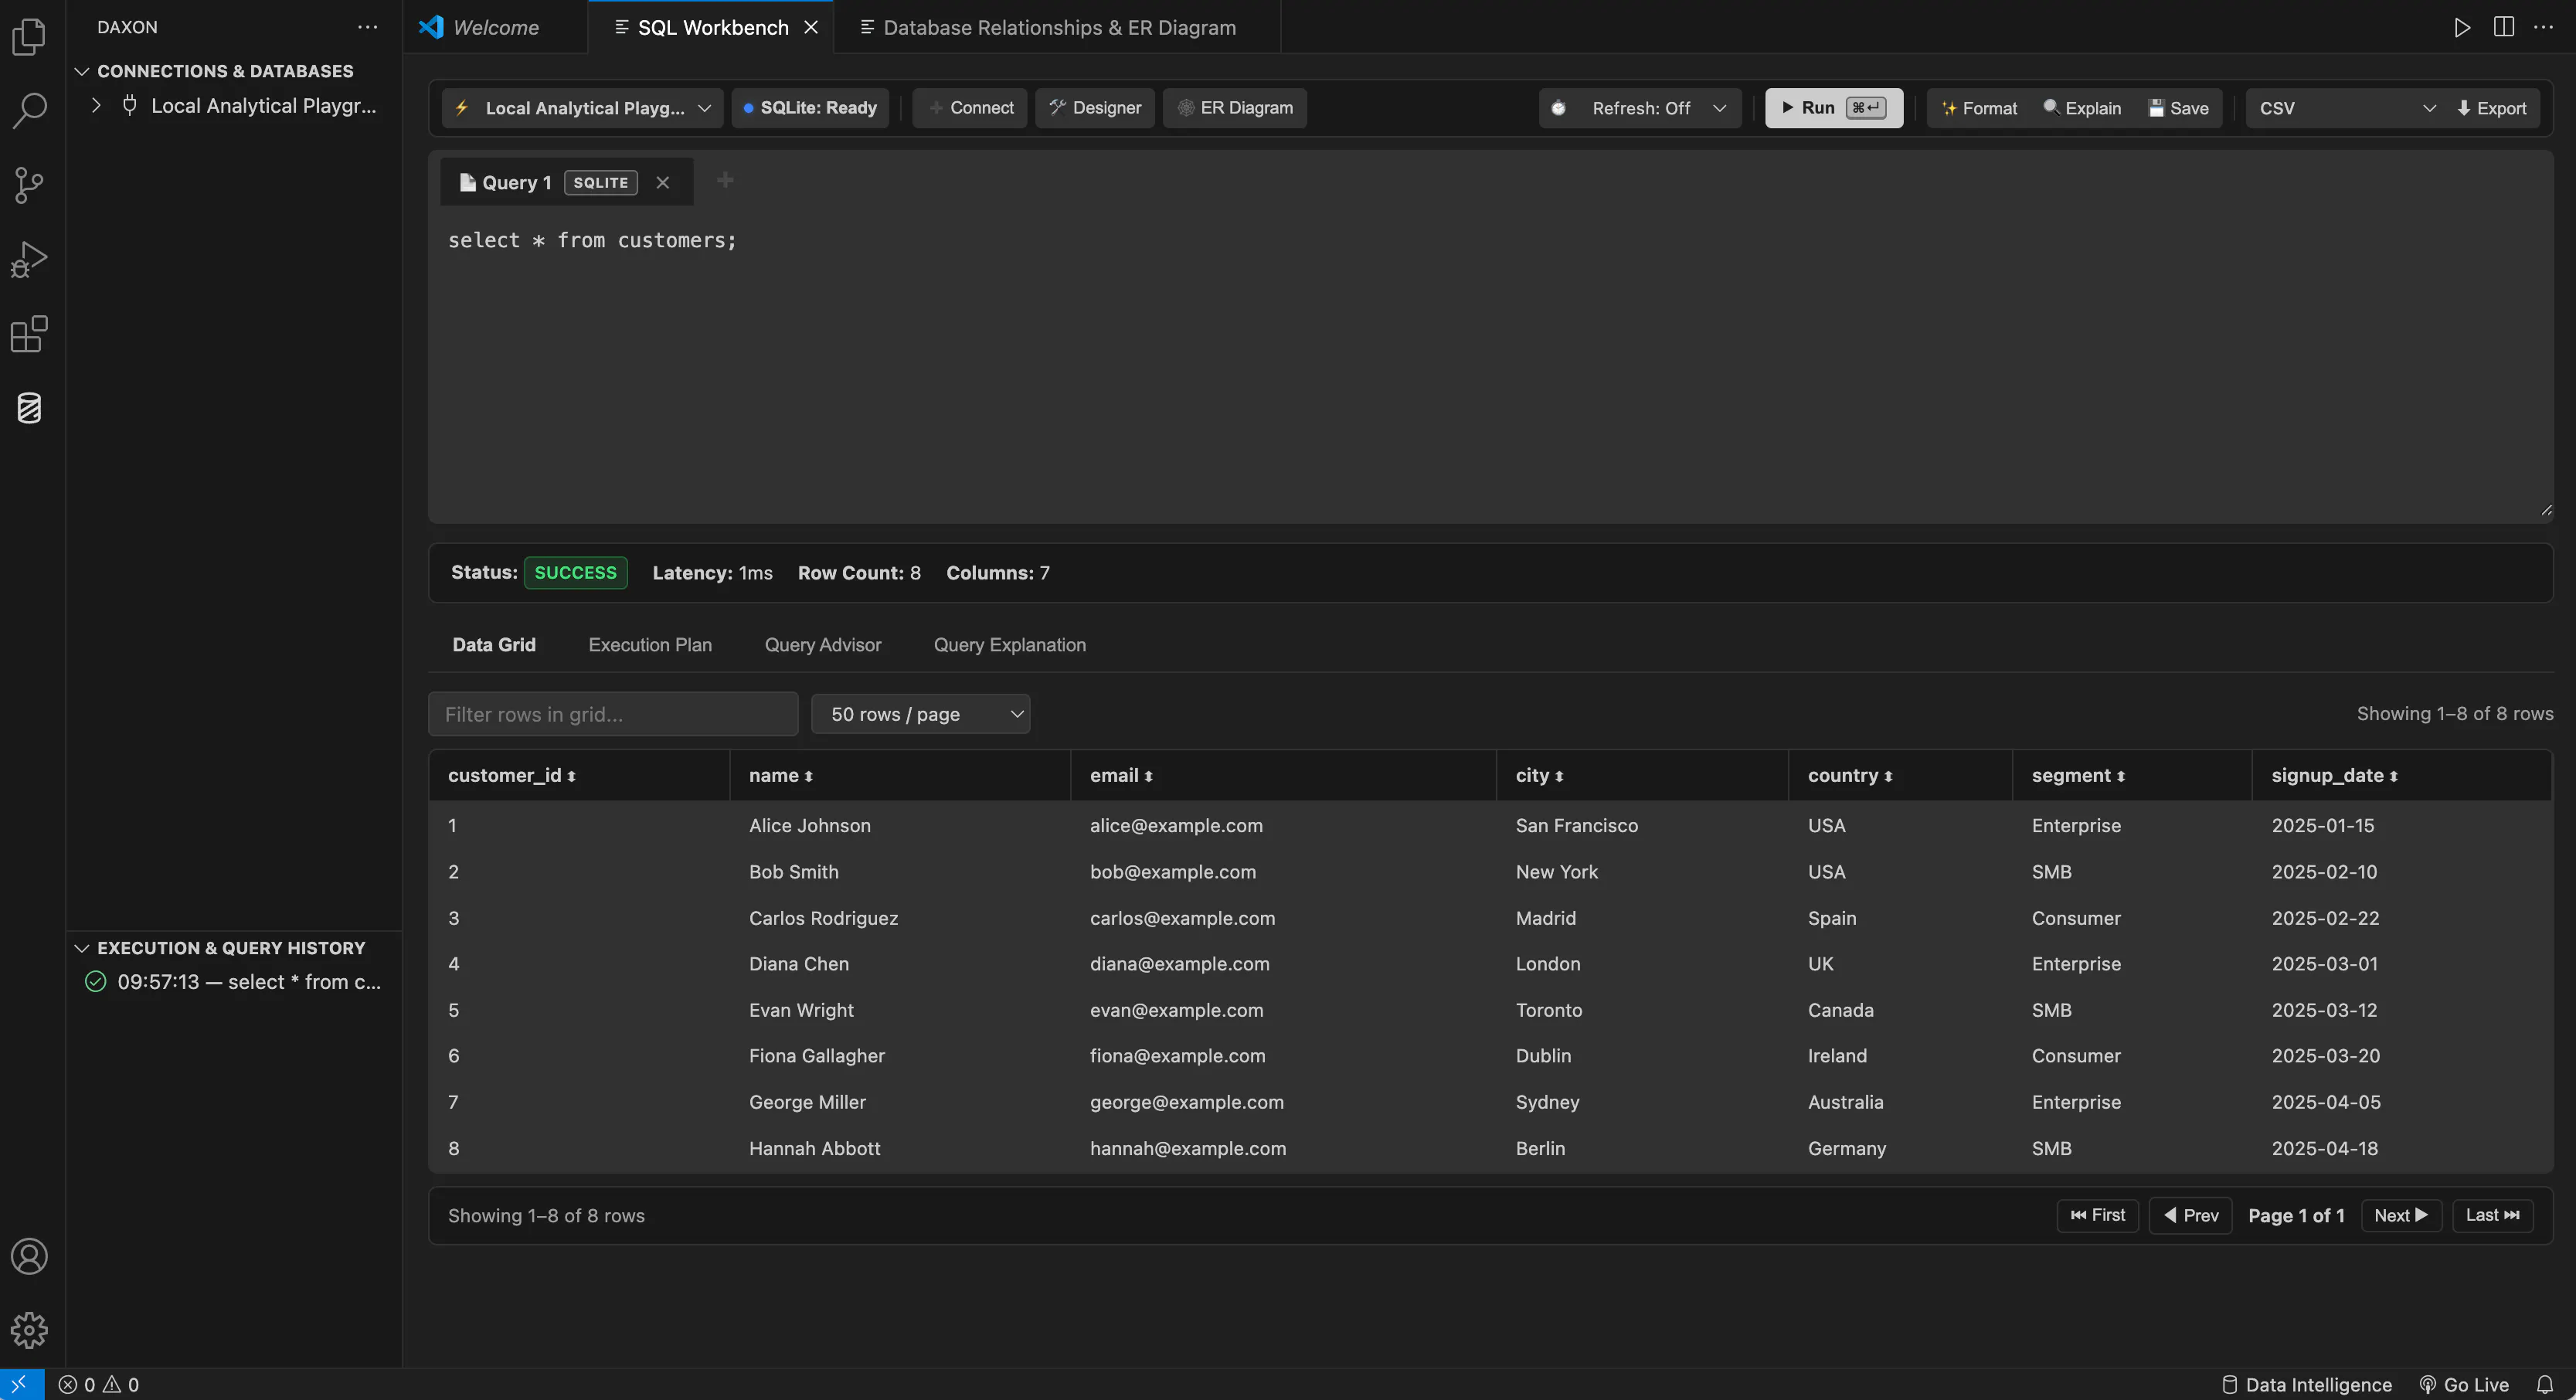The width and height of the screenshot is (2576, 1400).
Task: Open the Run and Debug view
Action: 29,259
